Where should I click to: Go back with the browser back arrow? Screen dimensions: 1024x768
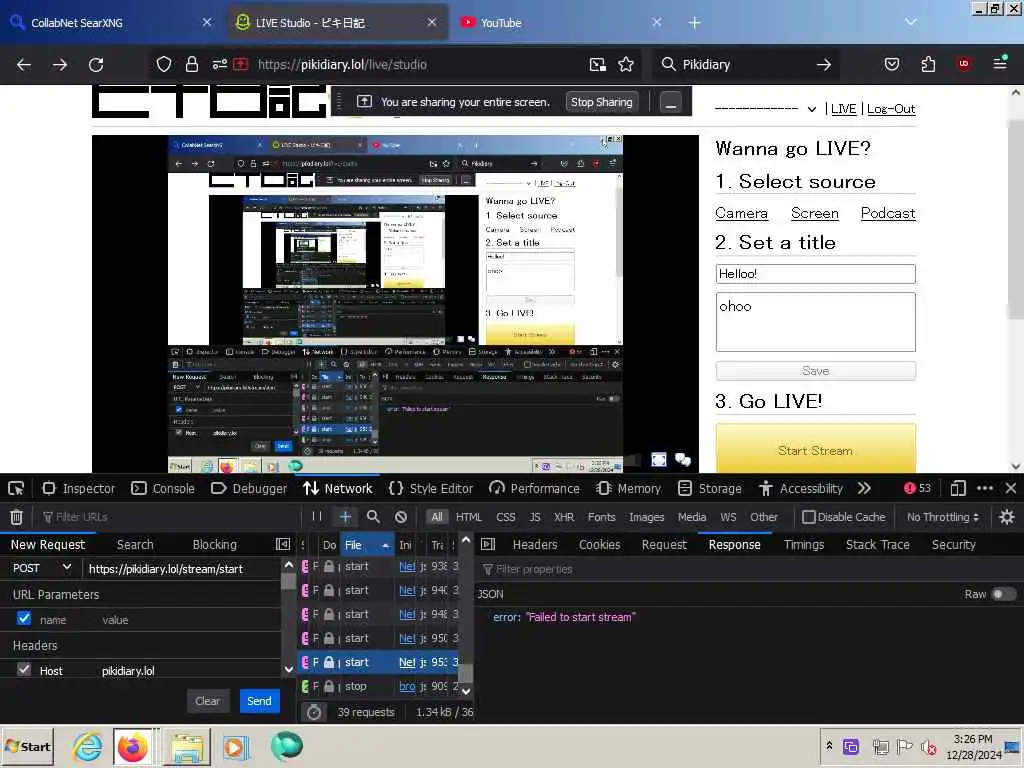[24, 64]
